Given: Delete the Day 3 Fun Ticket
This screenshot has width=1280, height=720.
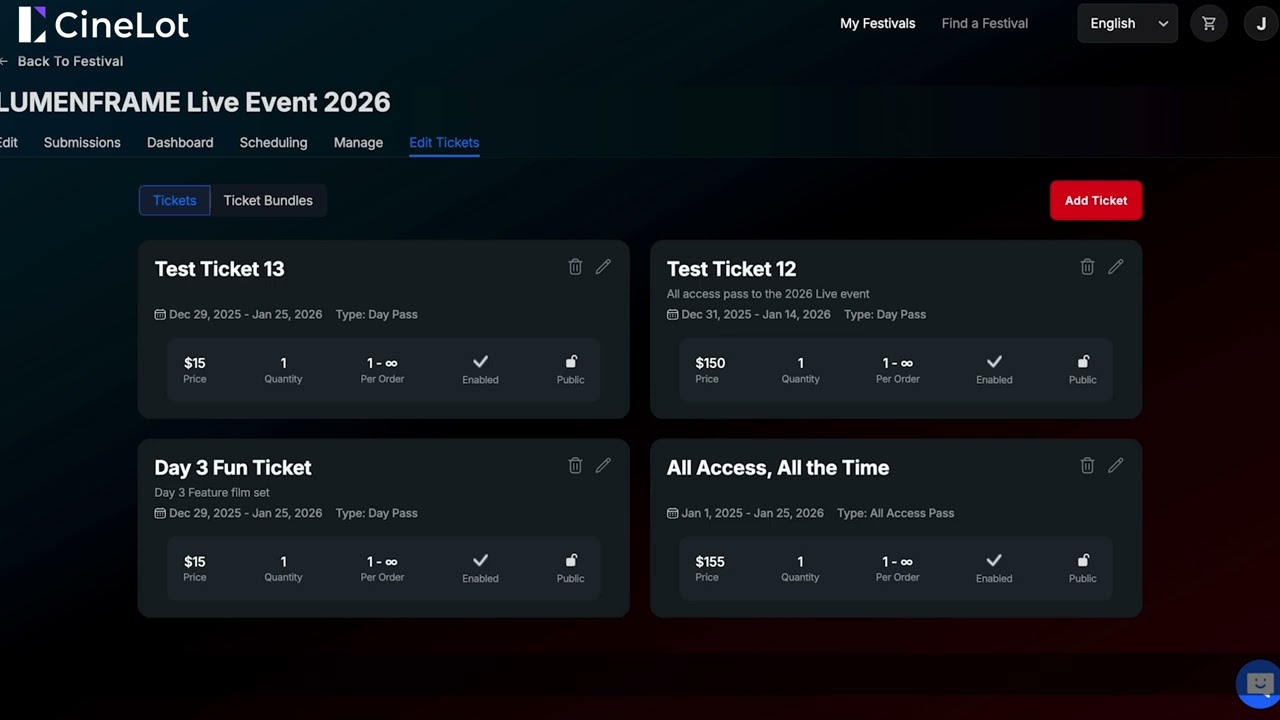Looking at the screenshot, I should 575,465.
